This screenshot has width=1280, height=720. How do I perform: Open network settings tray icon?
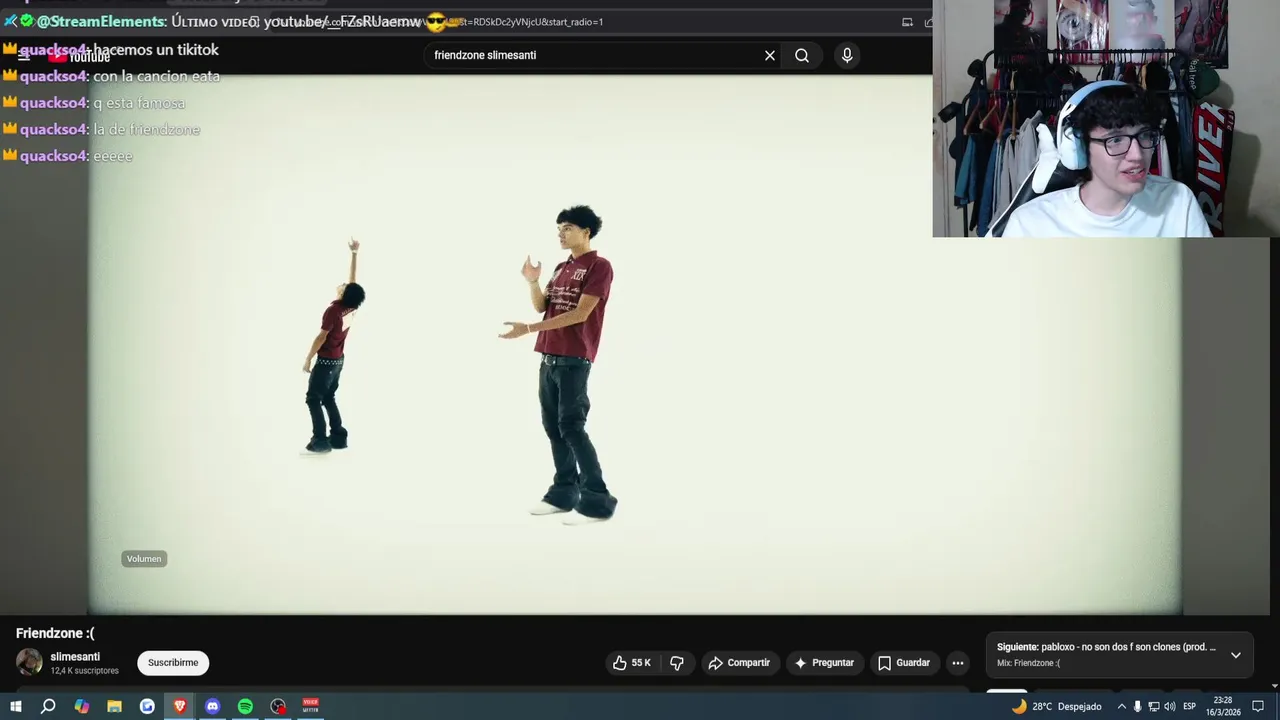(x=1153, y=706)
